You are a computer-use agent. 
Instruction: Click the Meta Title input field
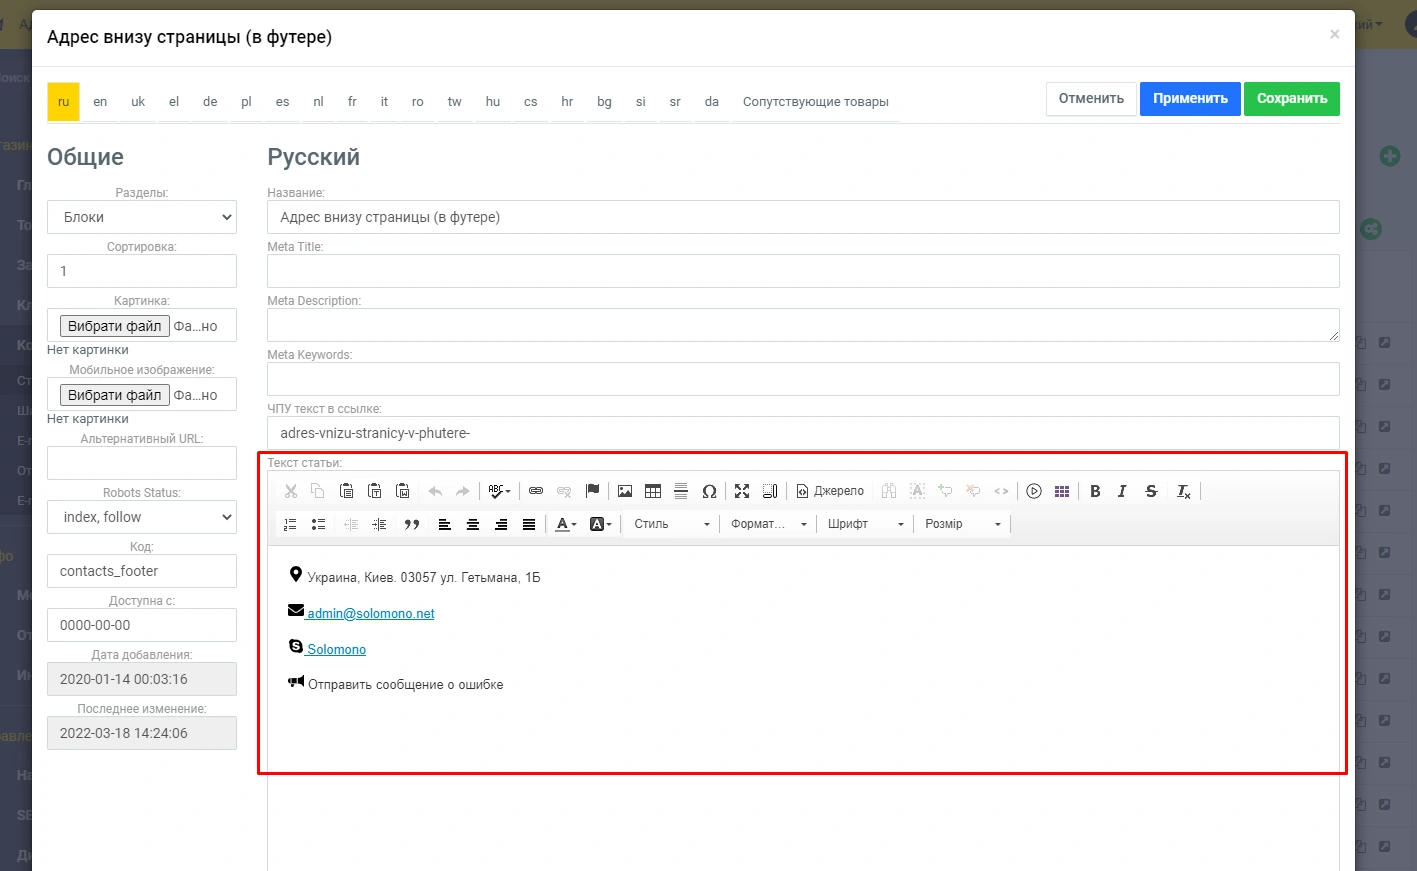(802, 271)
